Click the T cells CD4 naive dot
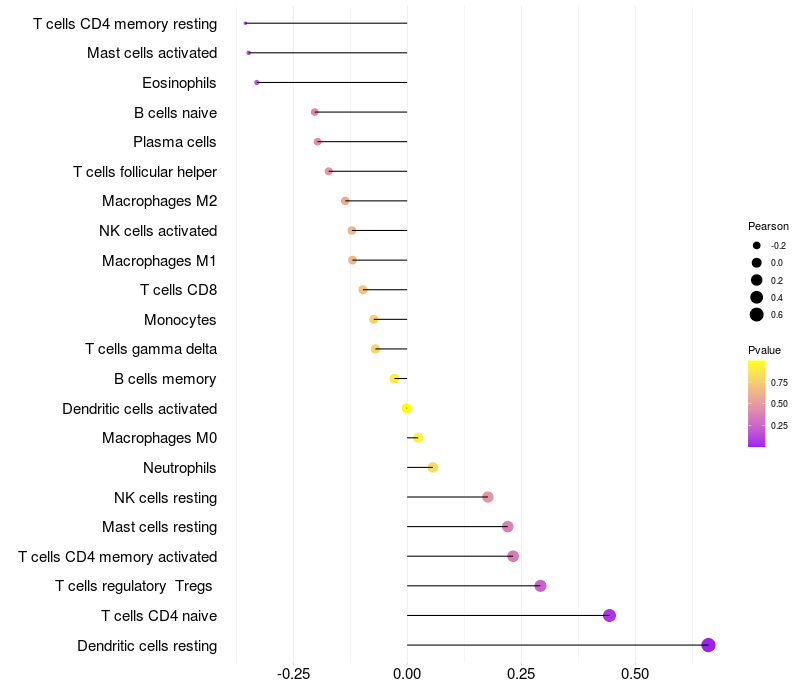The width and height of the screenshot is (800, 700). (609, 615)
